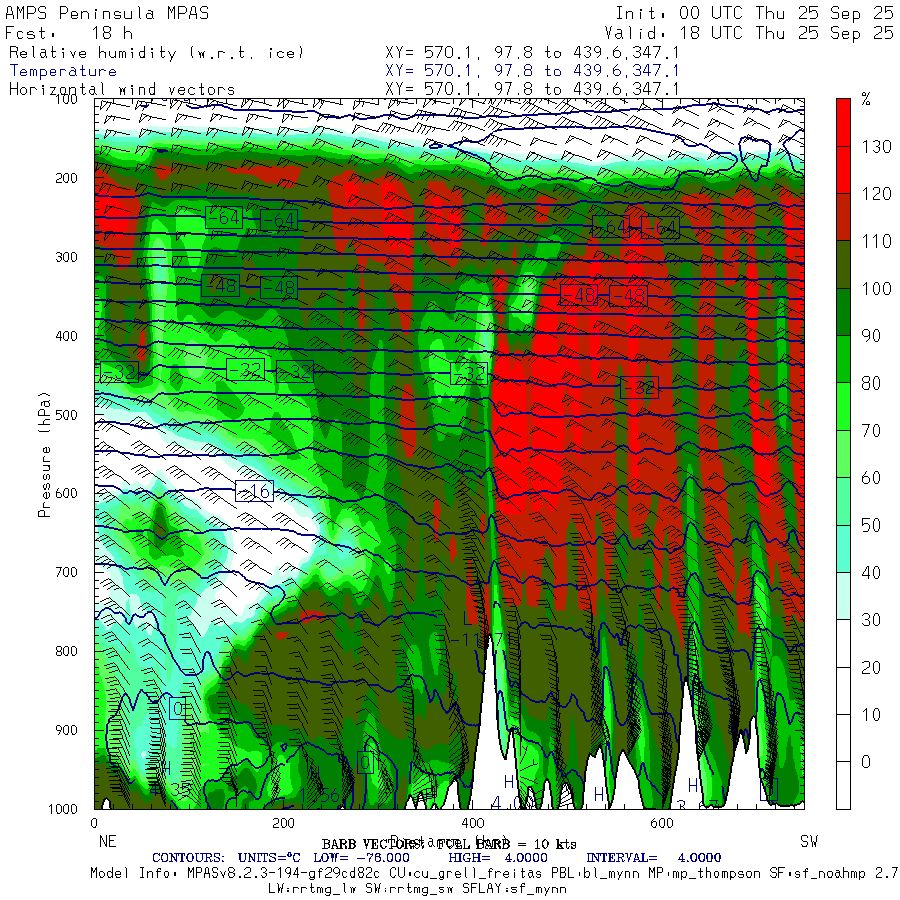Click the 400 tick on the distance axis
The image size is (900, 900).
[472, 823]
